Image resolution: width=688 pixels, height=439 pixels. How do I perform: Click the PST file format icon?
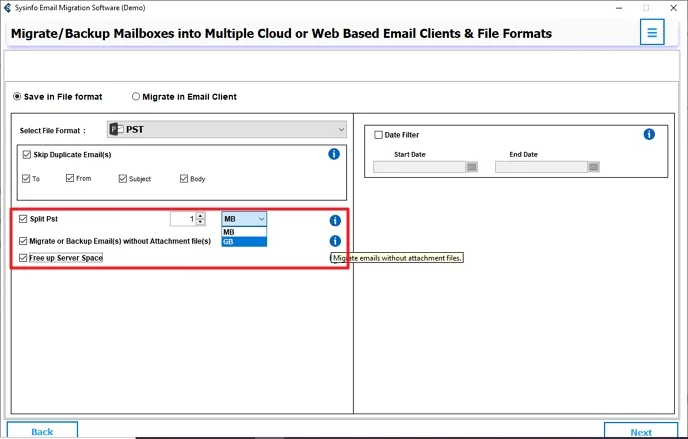tap(115, 130)
